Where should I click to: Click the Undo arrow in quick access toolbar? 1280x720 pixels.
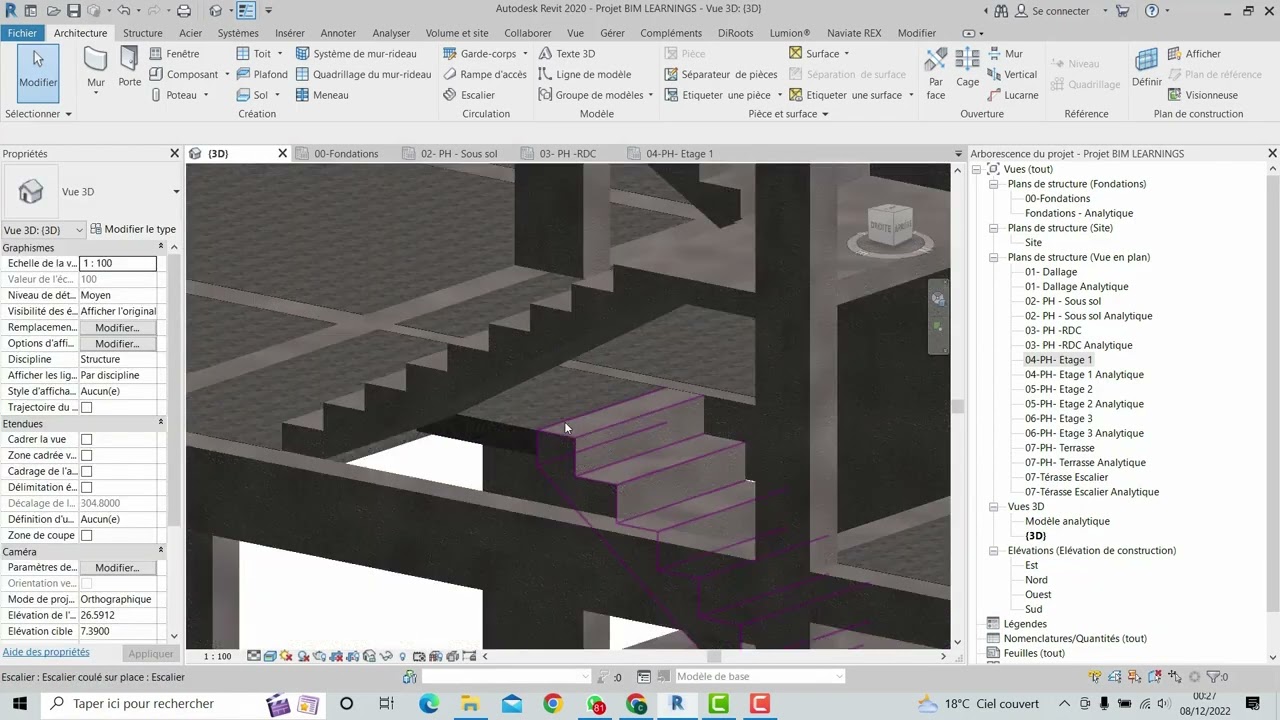click(124, 11)
